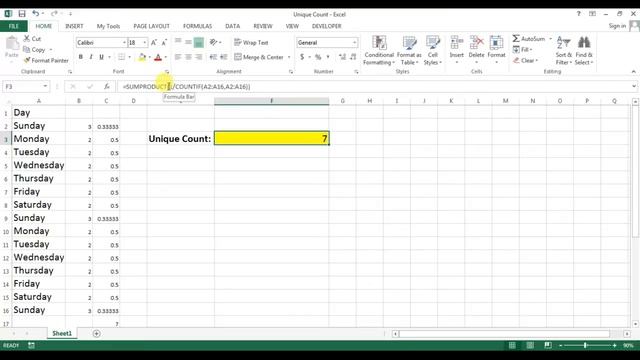Toggle align text right
This screenshot has width=640, height=360.
198,57
